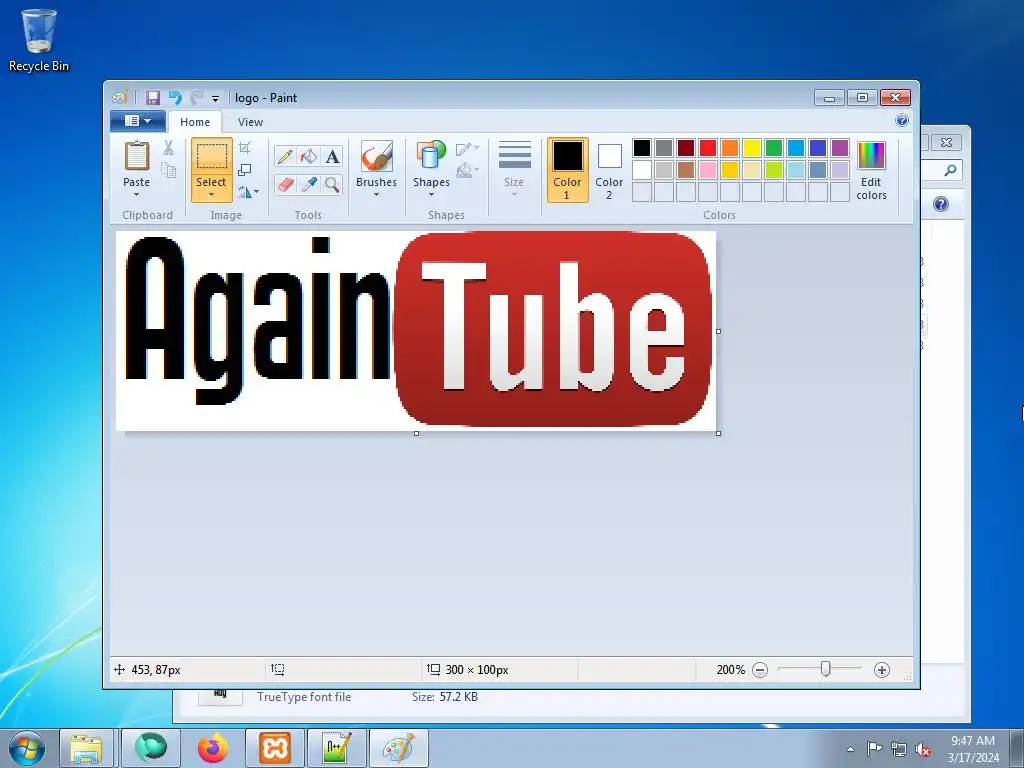Pick the orange color swatch
This screenshot has width=1024, height=768.
[x=730, y=148]
